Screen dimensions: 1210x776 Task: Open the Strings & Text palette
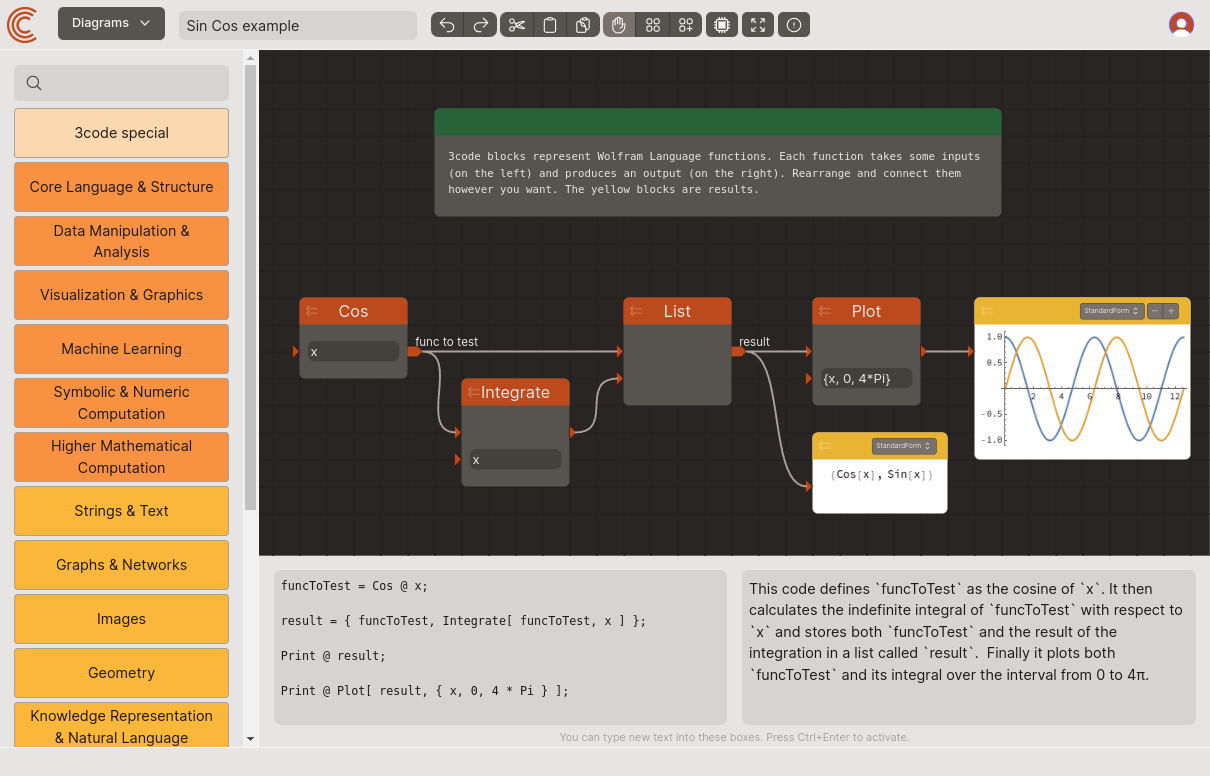pos(121,511)
